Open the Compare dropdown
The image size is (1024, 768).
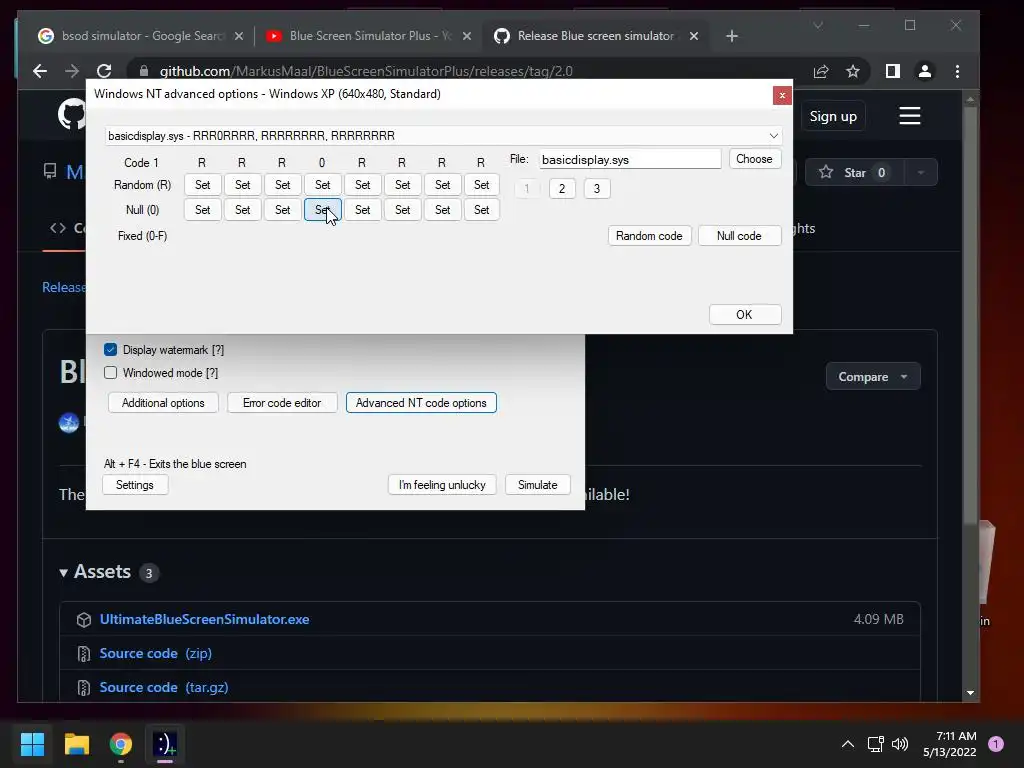tap(872, 377)
